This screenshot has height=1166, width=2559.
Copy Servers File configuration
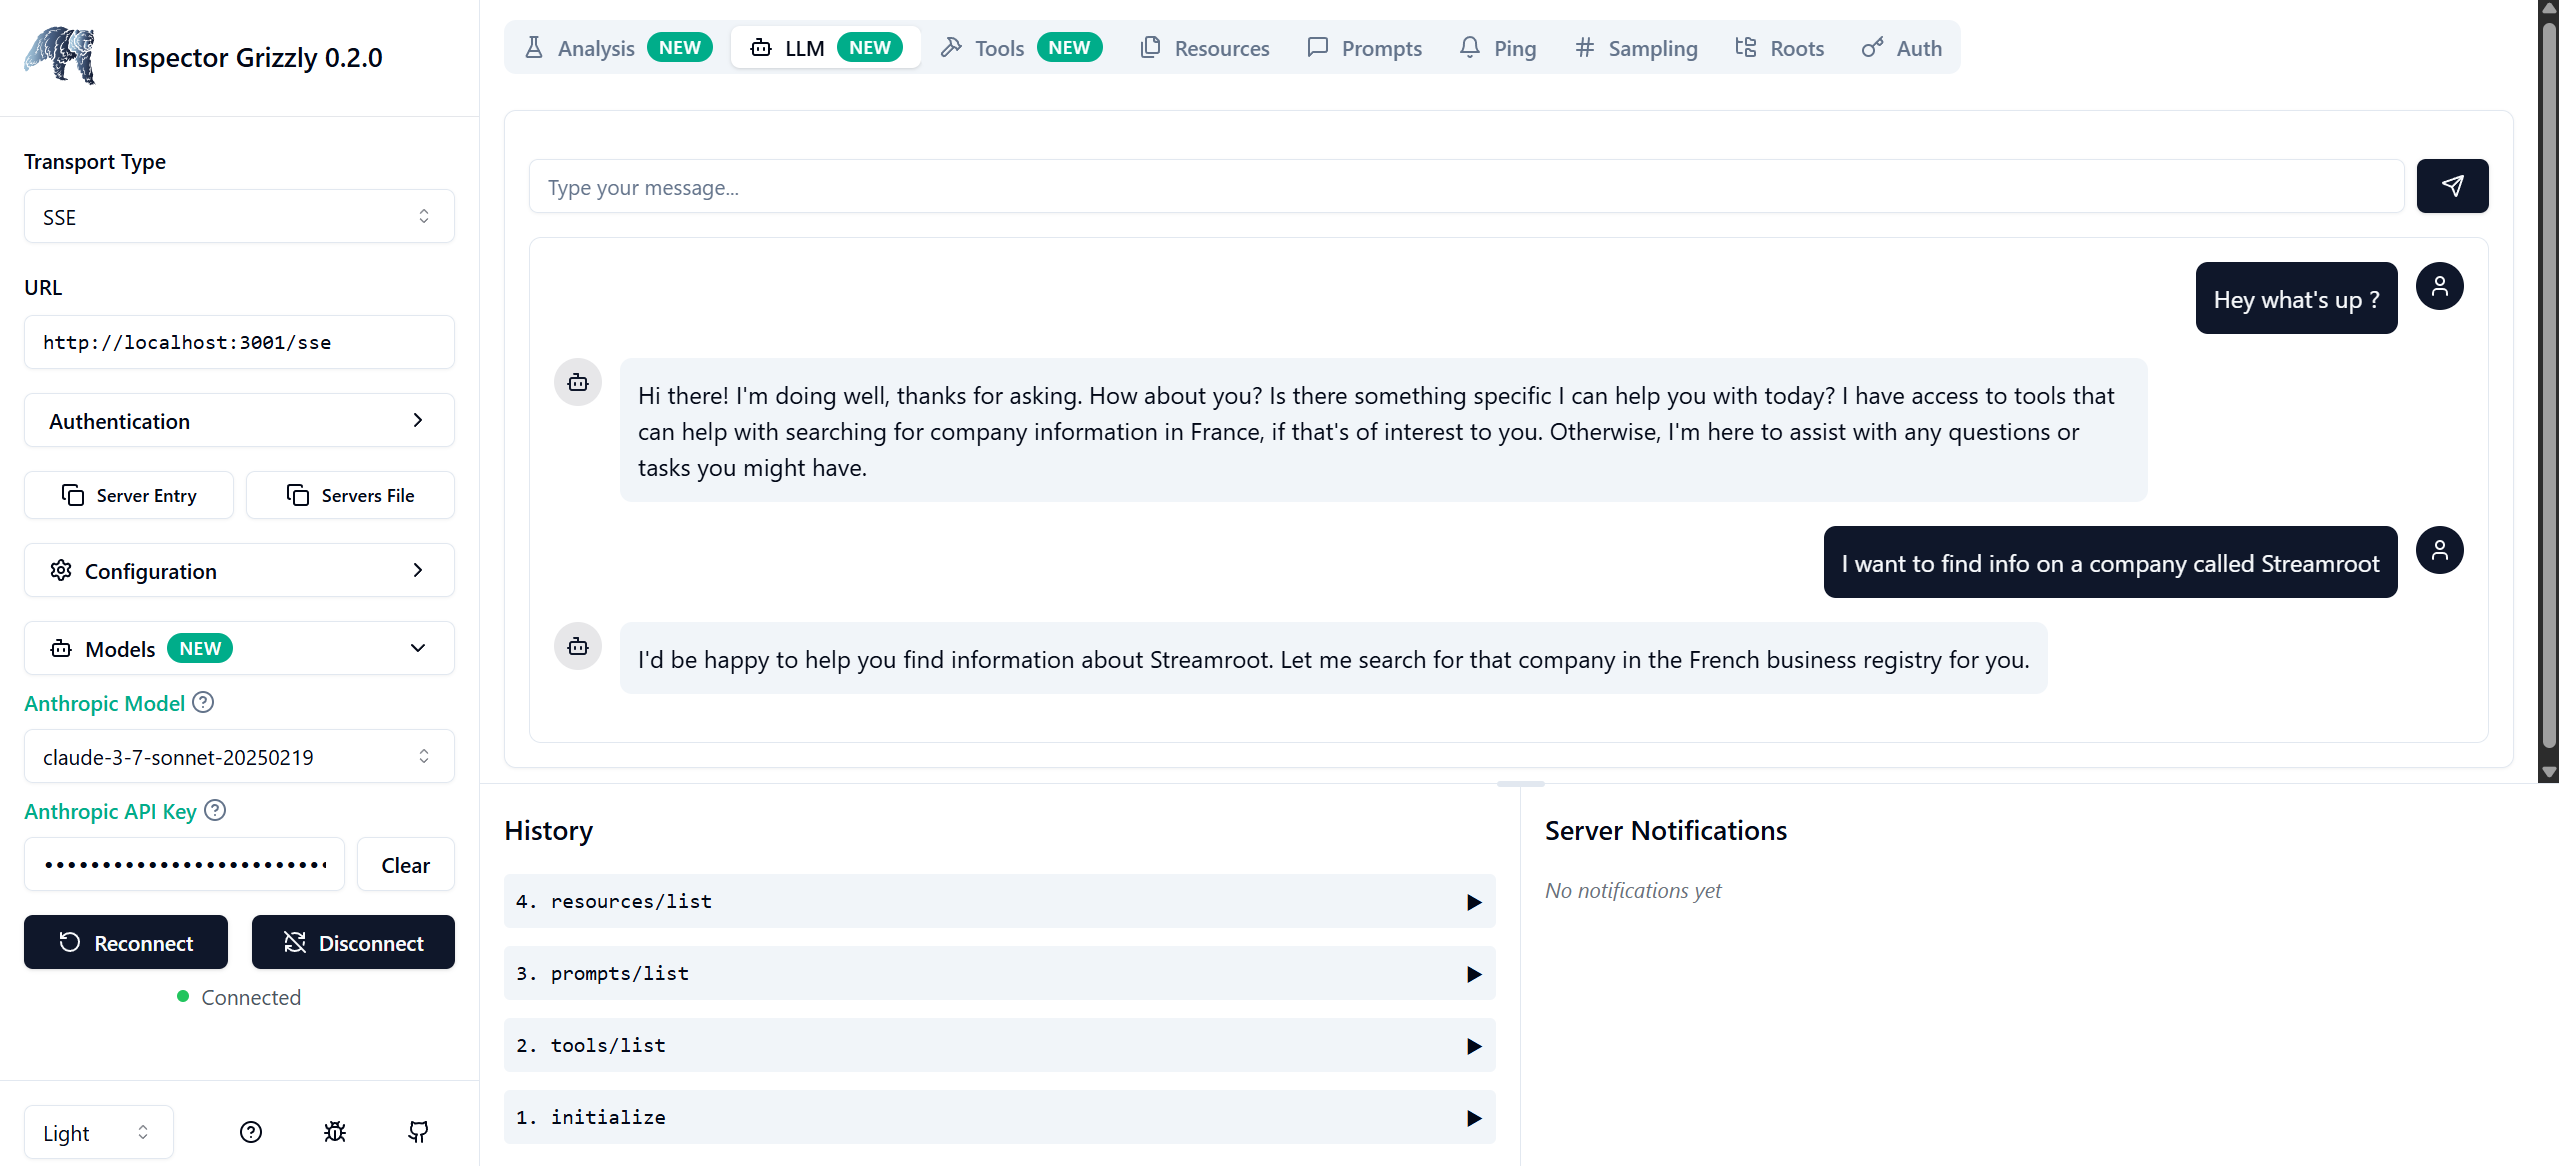pyautogui.click(x=350, y=495)
